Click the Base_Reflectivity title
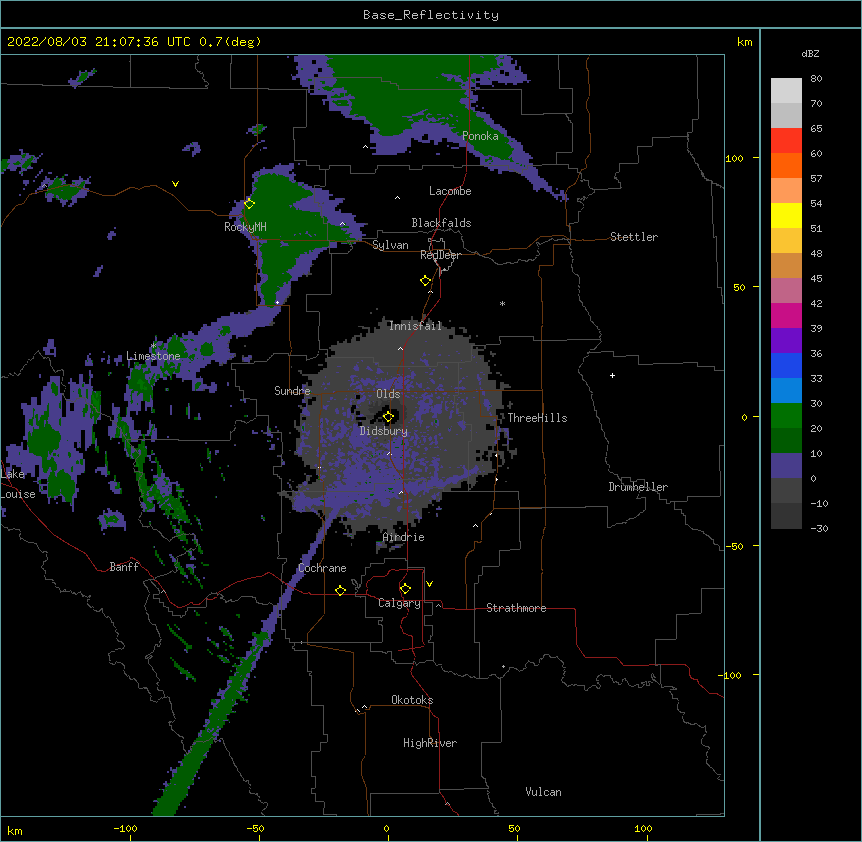The image size is (862, 842). (x=431, y=15)
